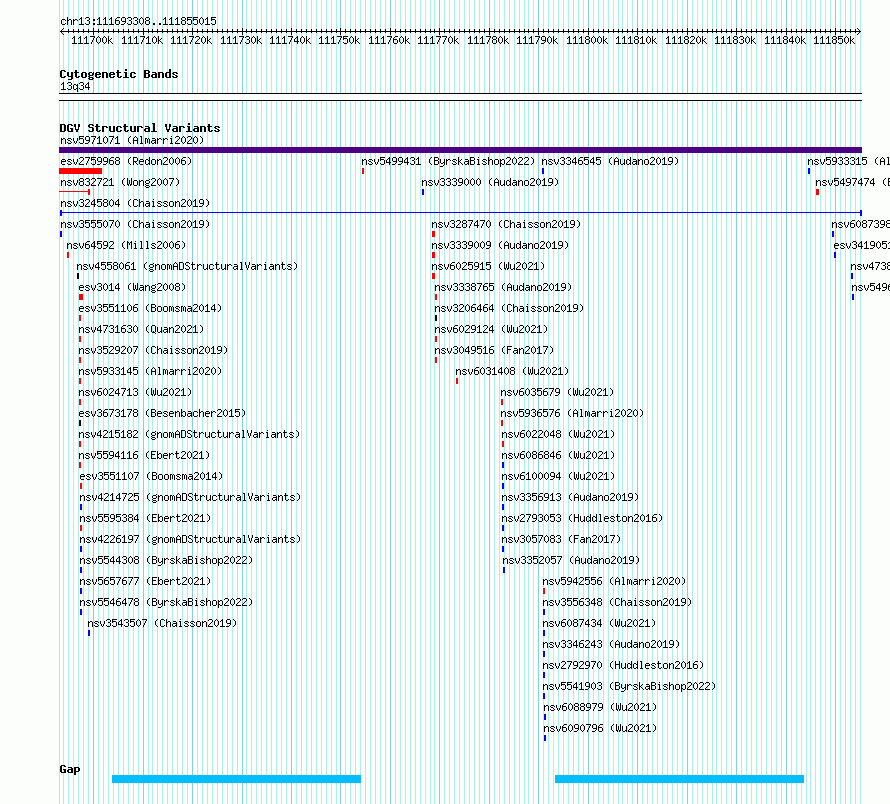Open variant label esv2759968 (Redon2006)

point(126,161)
